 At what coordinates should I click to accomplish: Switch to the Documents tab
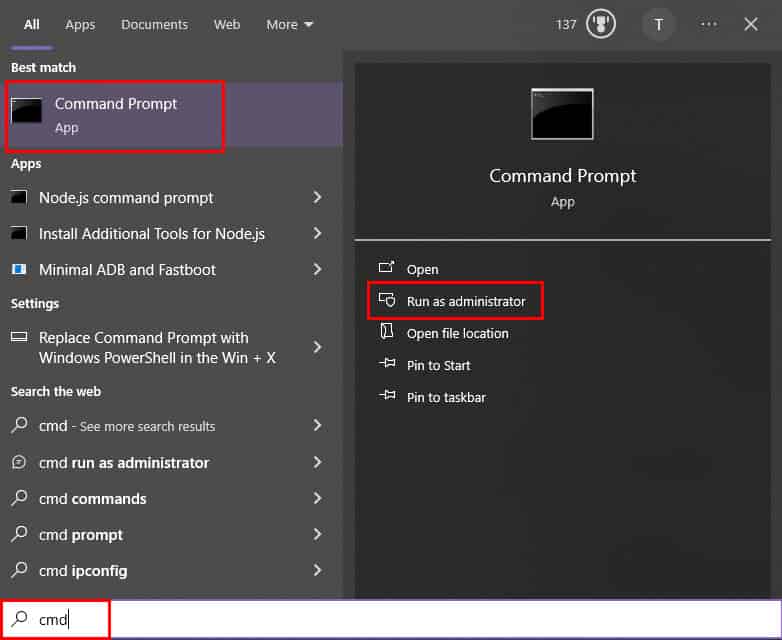pos(154,24)
